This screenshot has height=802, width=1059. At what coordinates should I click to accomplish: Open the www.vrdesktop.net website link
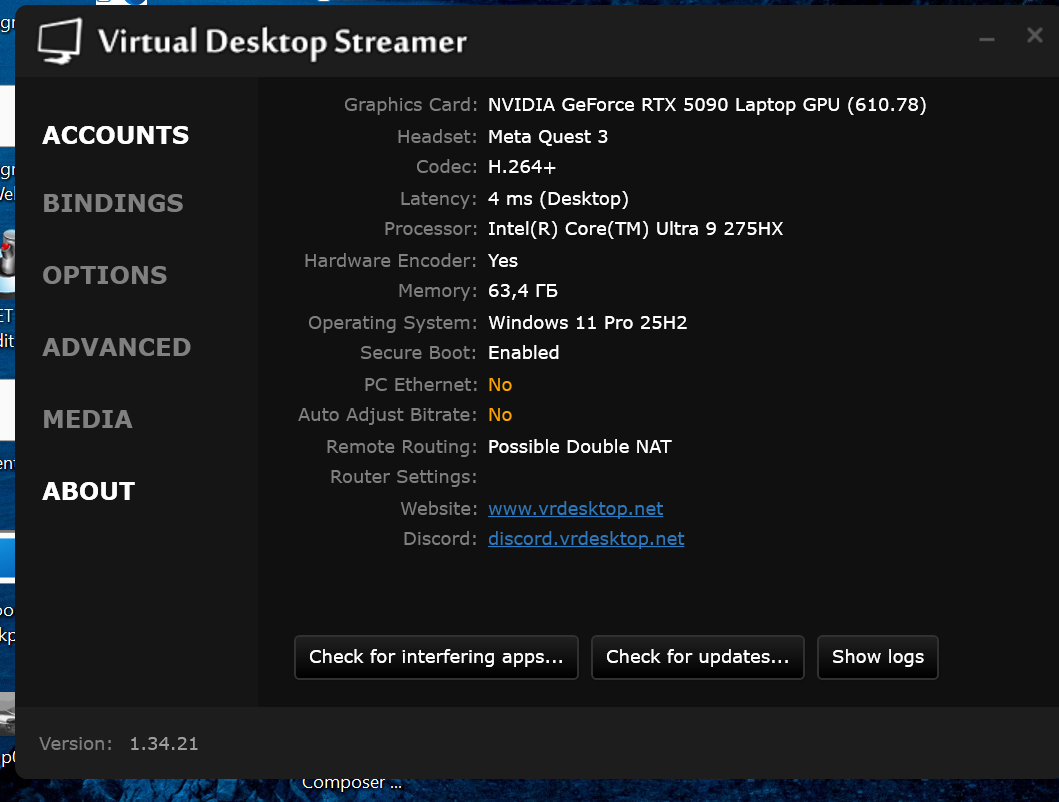coord(575,508)
